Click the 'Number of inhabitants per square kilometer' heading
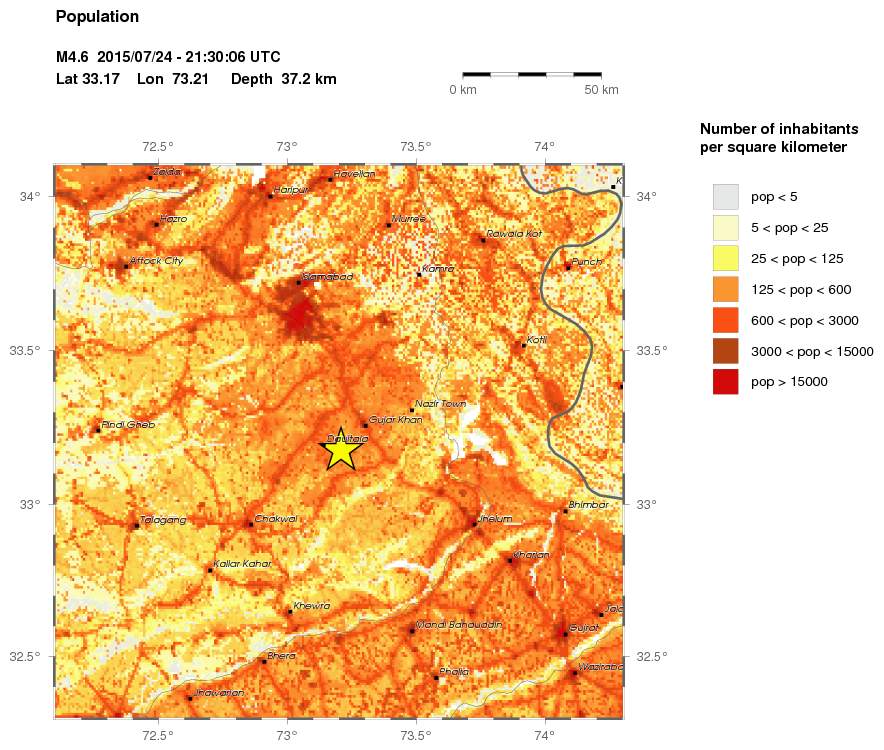 779,138
